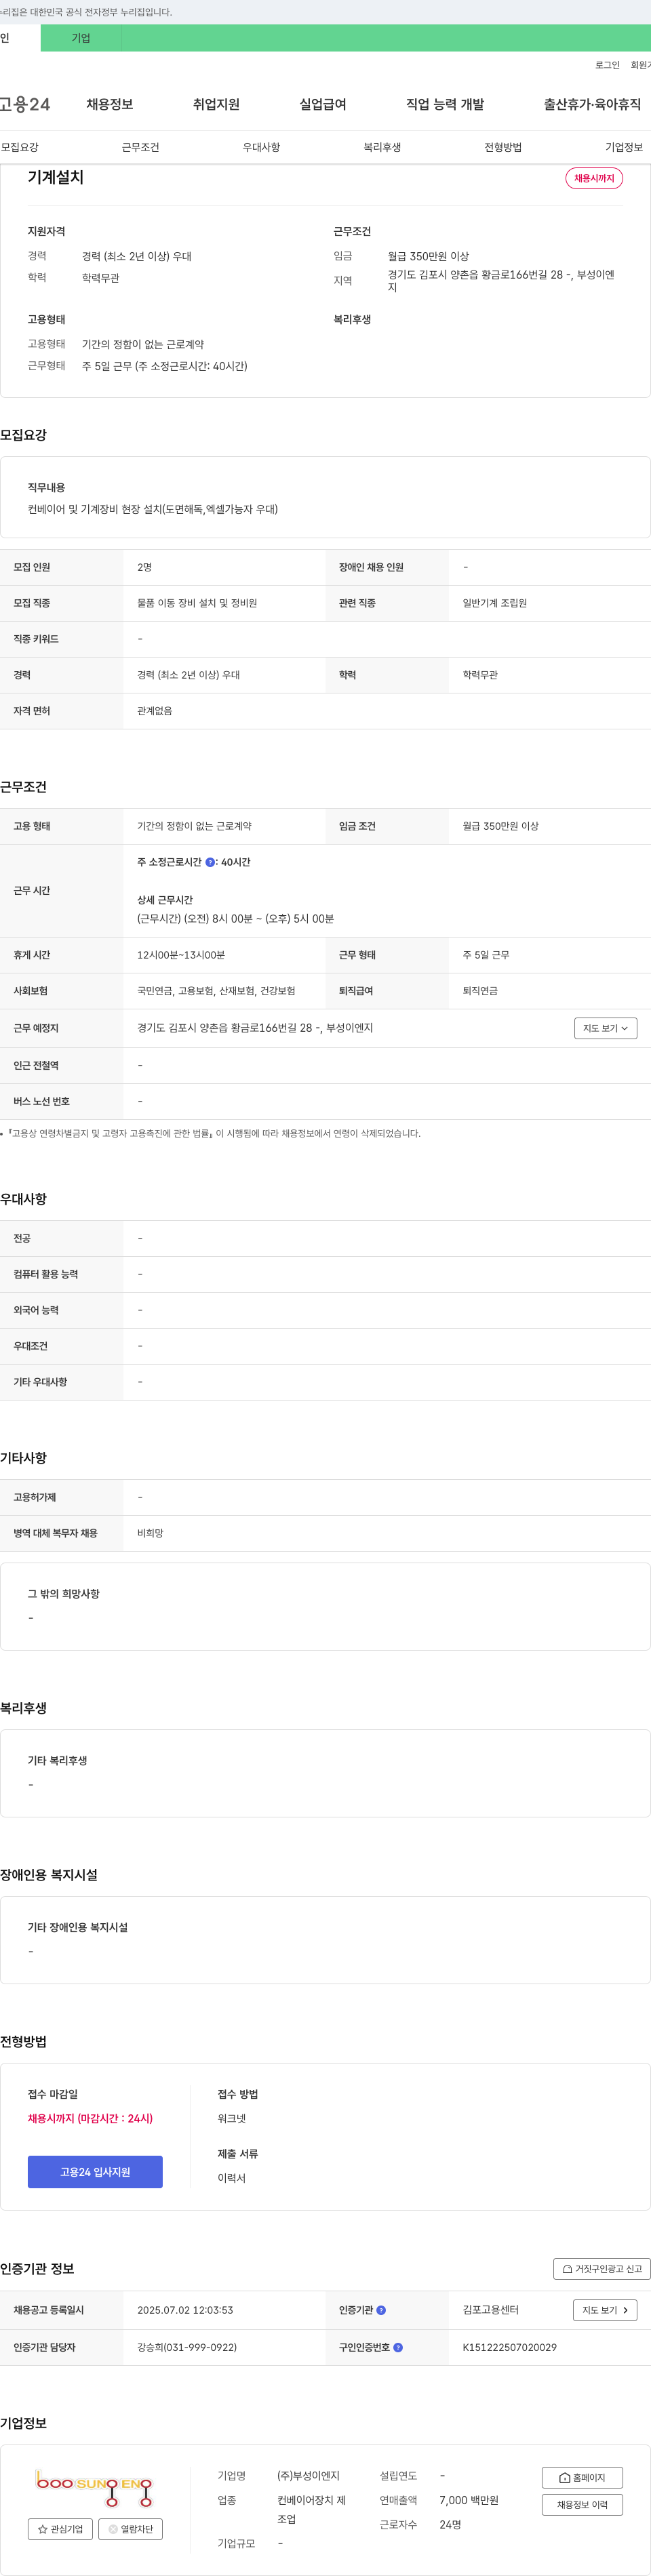
Task: Apply with 고용24 입사지원 button
Action: tap(95, 2172)
